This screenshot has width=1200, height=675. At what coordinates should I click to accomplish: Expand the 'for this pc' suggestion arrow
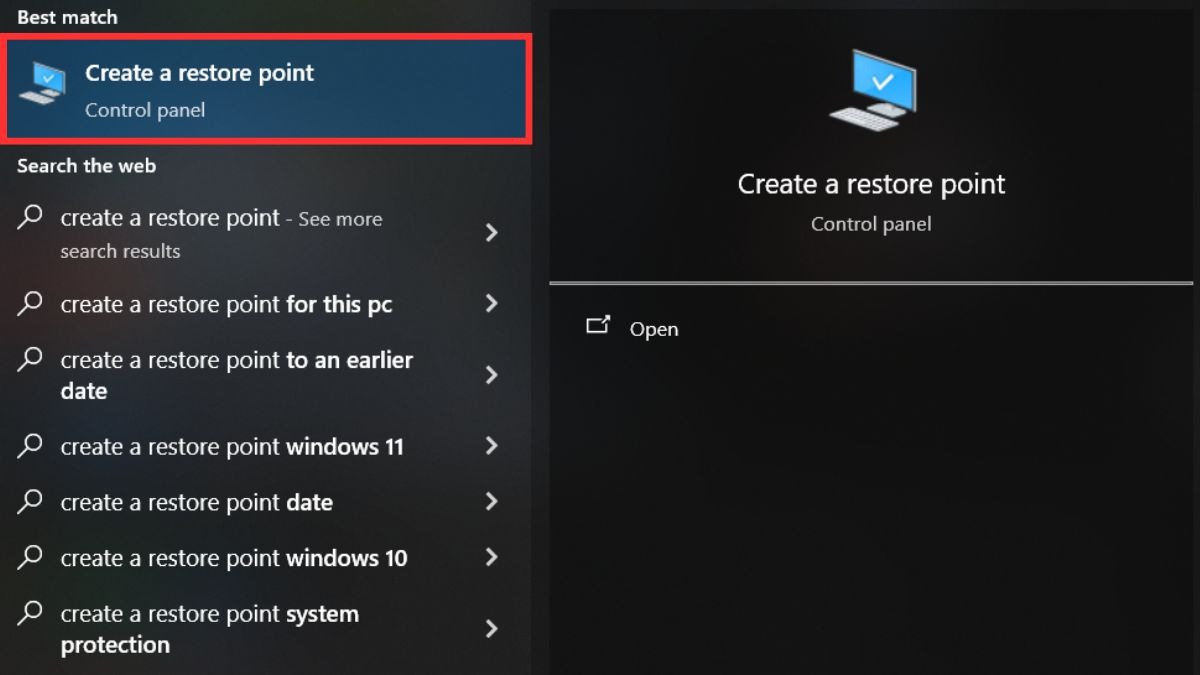tap(491, 303)
